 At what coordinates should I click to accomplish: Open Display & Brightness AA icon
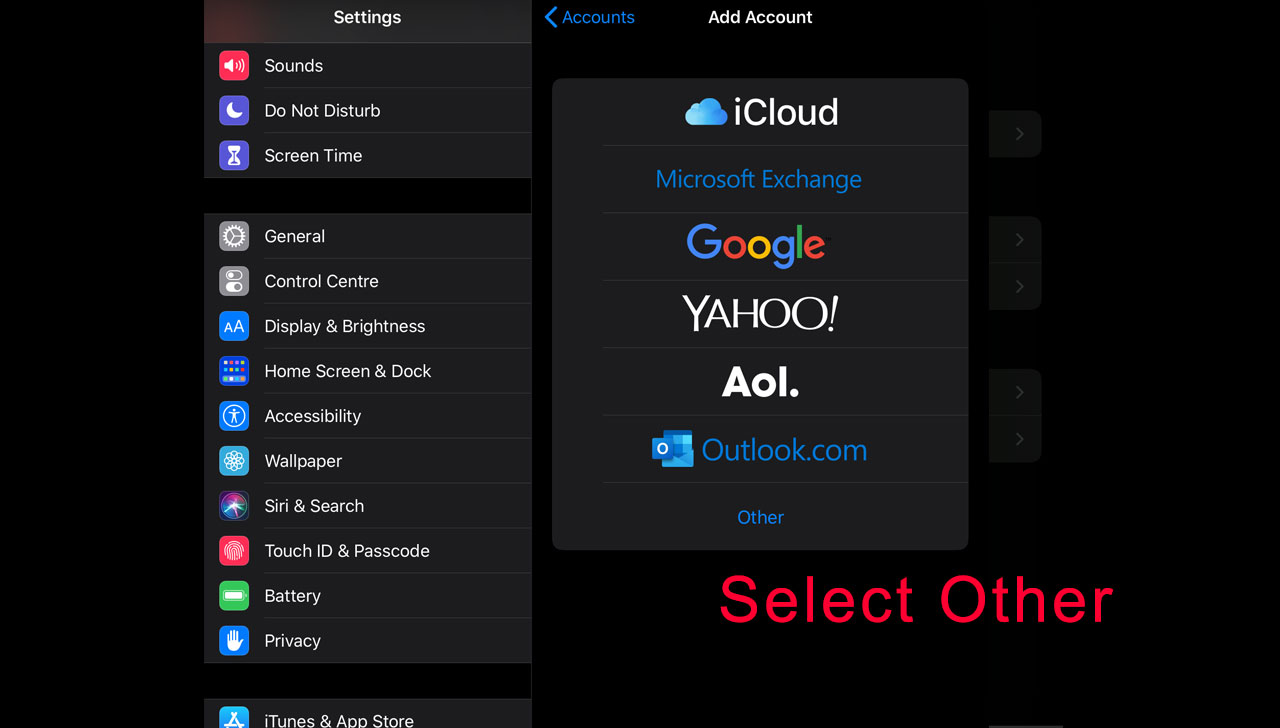[x=234, y=326]
